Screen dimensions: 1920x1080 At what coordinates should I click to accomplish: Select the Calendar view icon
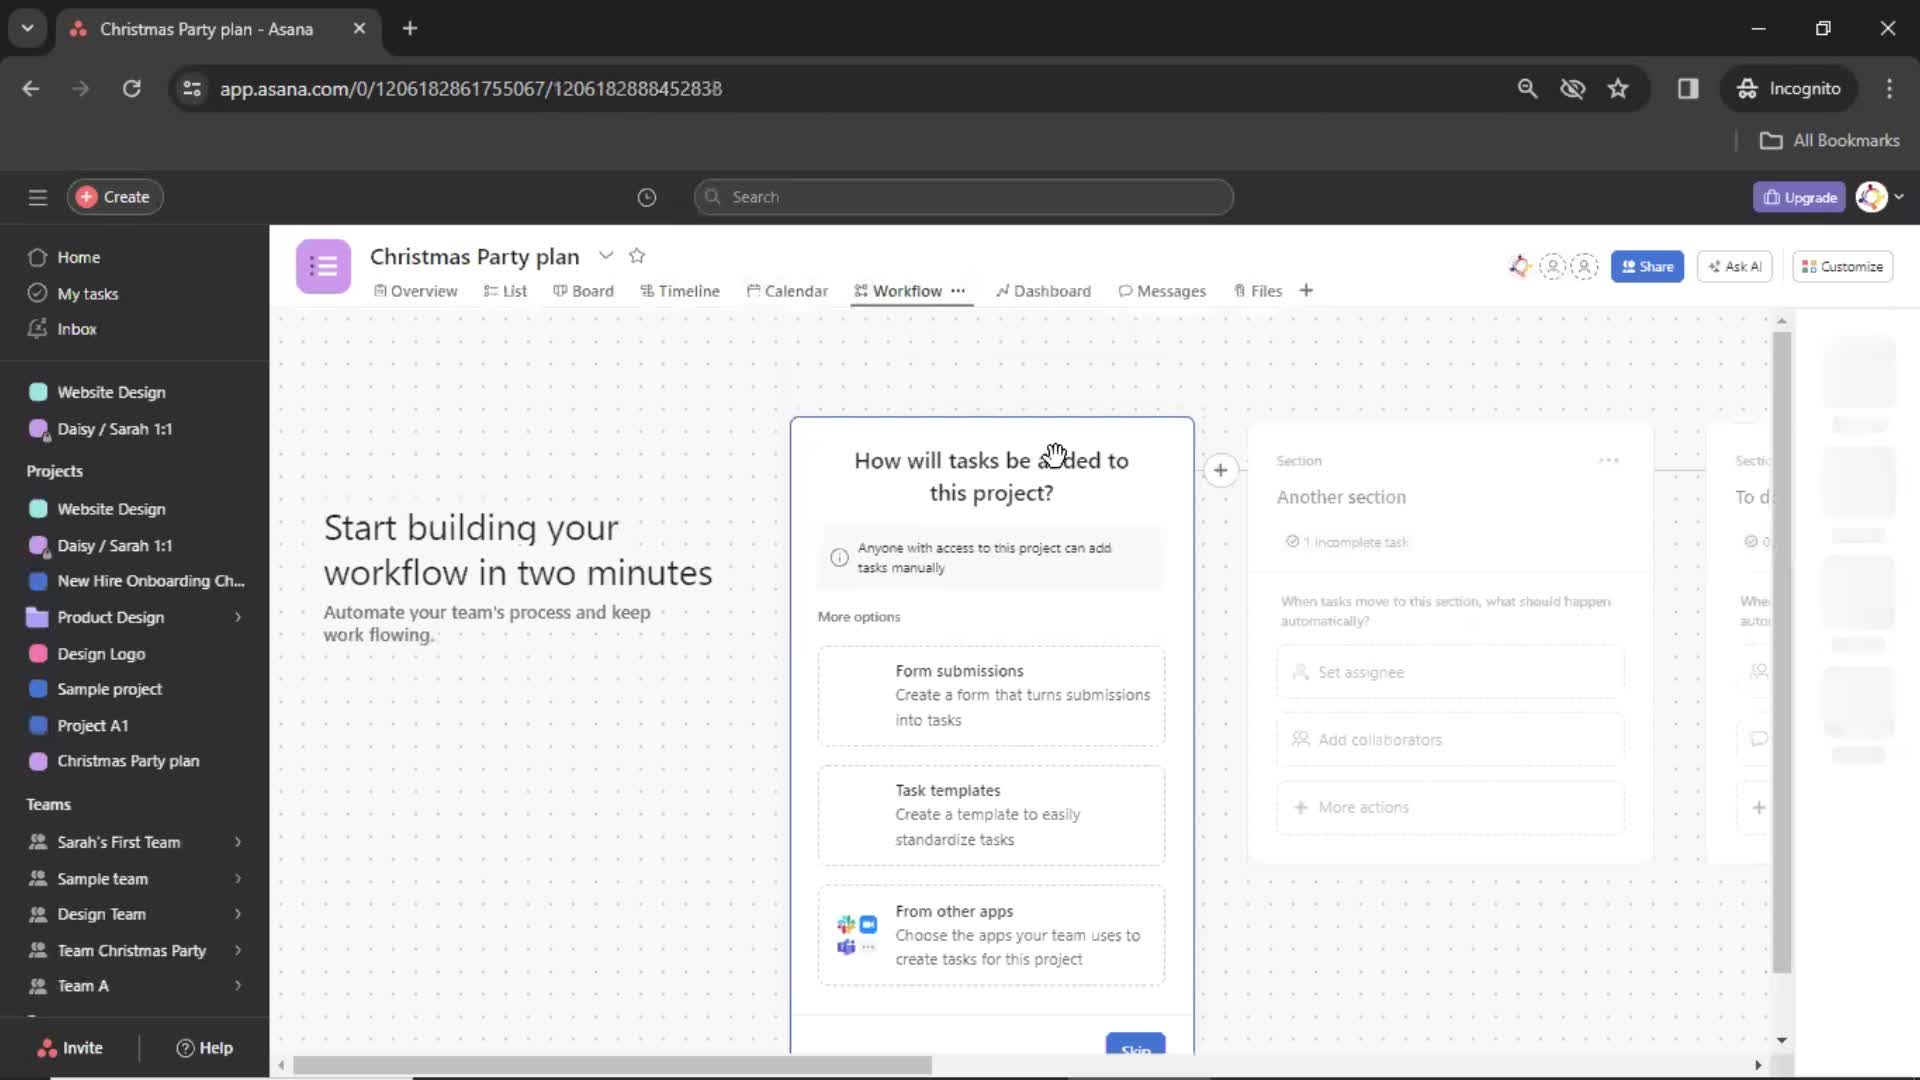753,291
